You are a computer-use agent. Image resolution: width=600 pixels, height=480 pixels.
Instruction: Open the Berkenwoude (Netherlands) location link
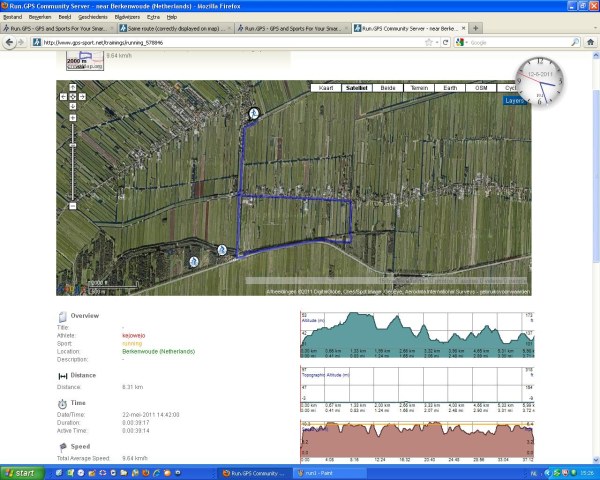click(160, 351)
